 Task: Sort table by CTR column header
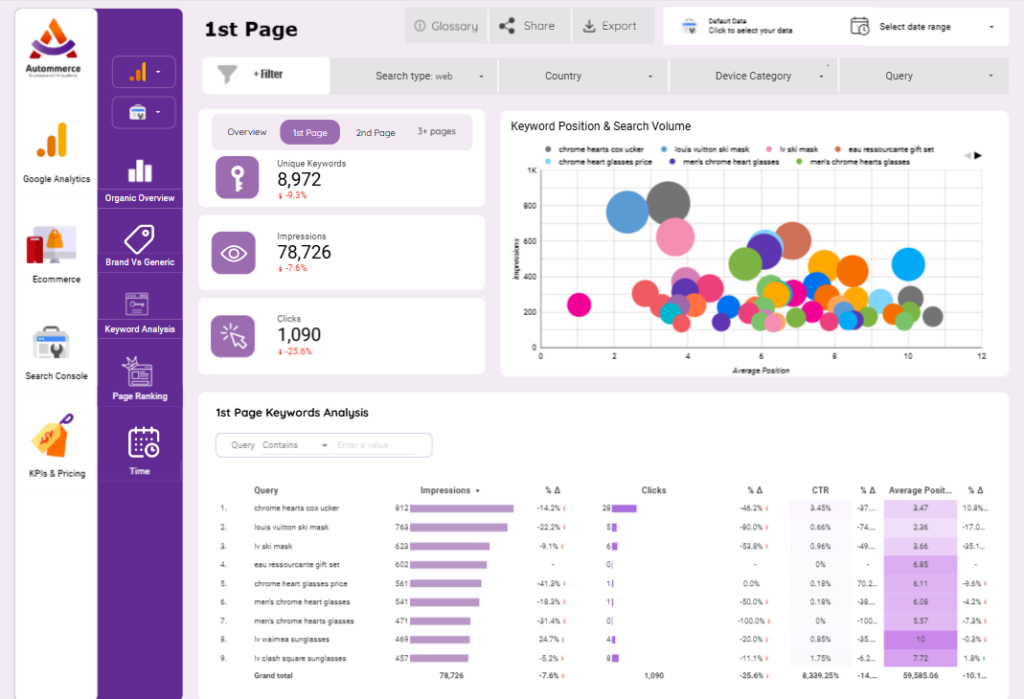pyautogui.click(x=820, y=490)
